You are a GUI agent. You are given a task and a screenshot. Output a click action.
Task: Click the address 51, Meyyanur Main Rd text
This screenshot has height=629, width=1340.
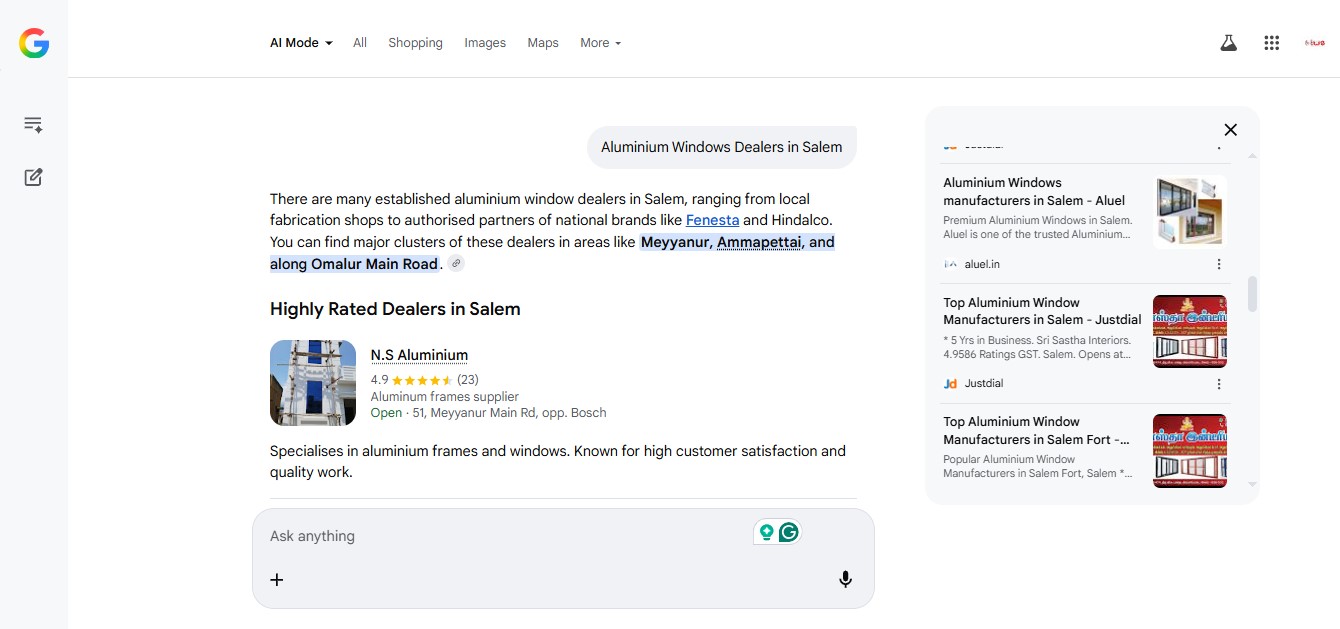[x=510, y=412]
